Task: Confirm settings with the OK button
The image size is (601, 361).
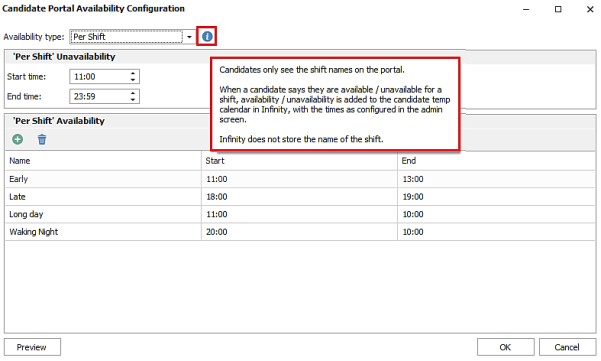Action: (x=506, y=347)
